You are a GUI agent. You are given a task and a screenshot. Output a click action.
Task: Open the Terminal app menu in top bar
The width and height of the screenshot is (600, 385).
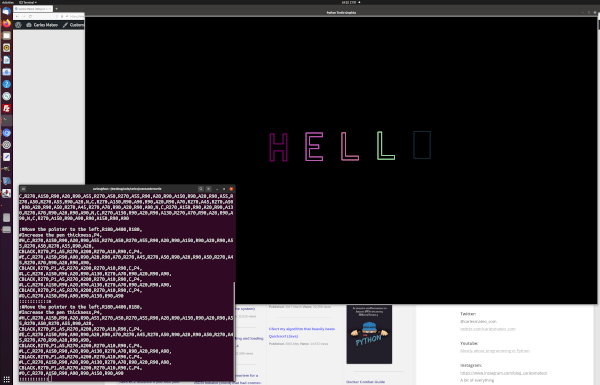[x=28, y=2]
